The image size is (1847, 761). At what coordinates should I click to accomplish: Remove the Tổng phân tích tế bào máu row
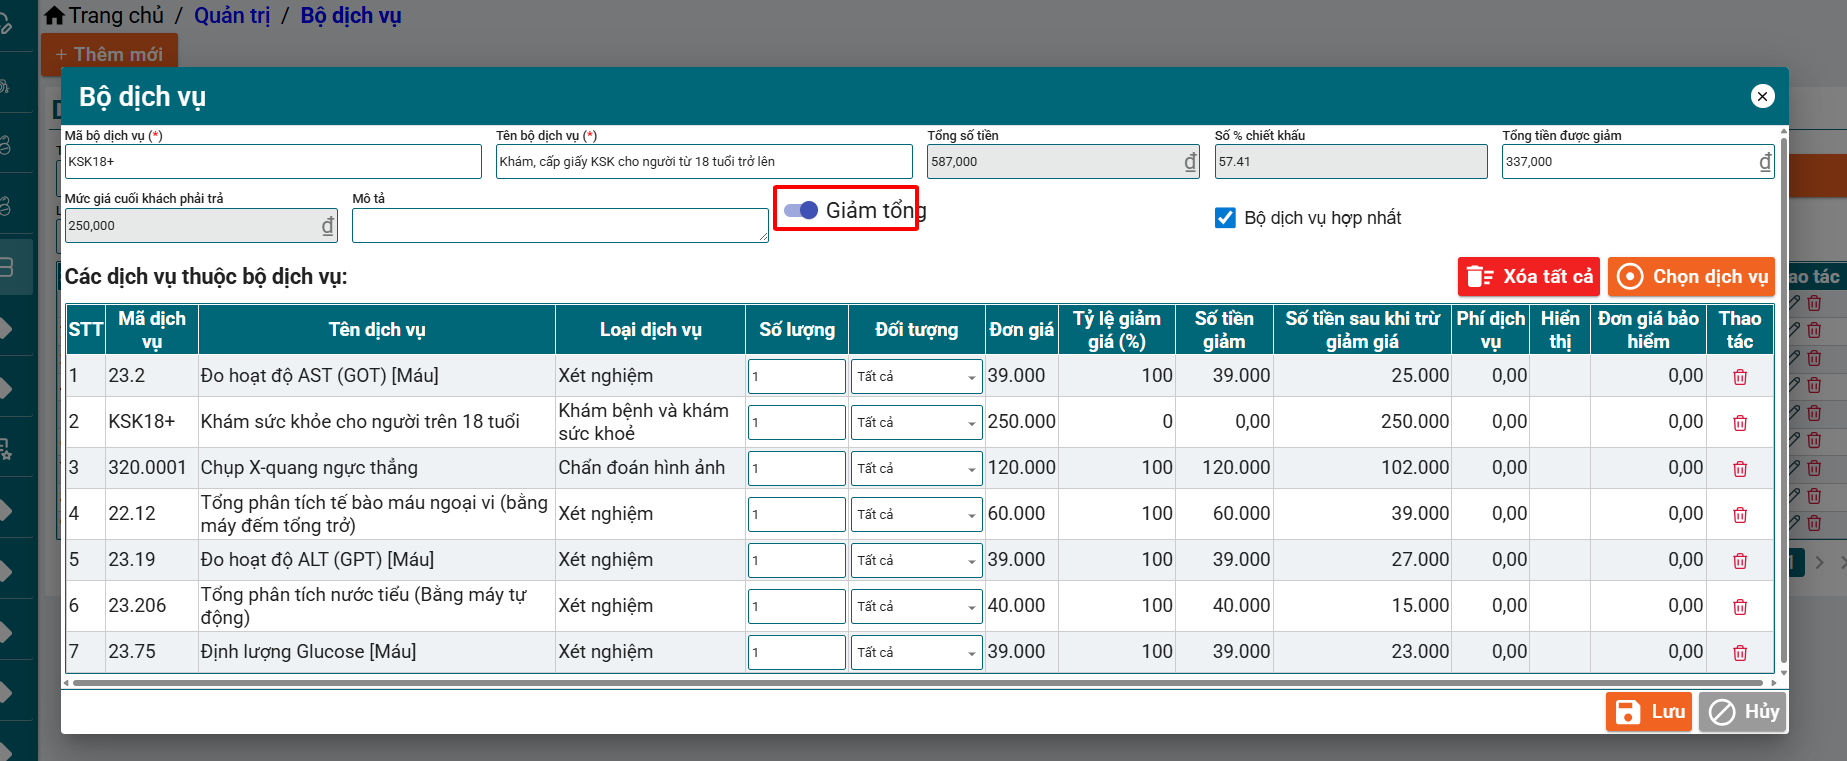1740,515
